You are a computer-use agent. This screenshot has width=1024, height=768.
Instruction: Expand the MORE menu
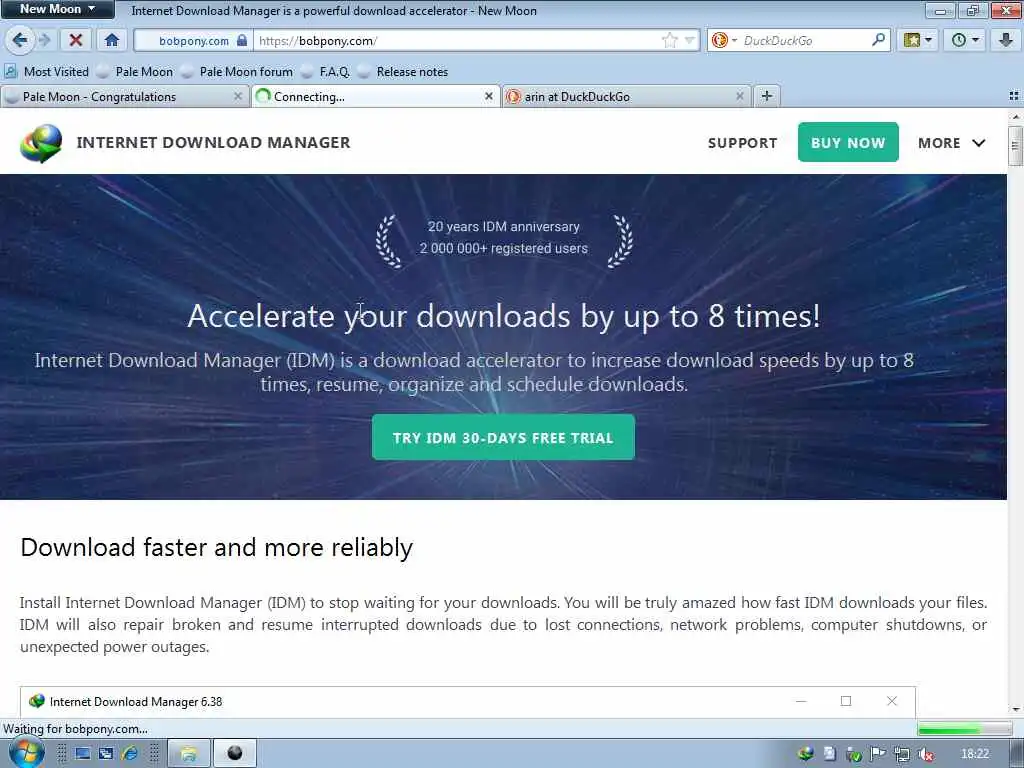(x=952, y=143)
